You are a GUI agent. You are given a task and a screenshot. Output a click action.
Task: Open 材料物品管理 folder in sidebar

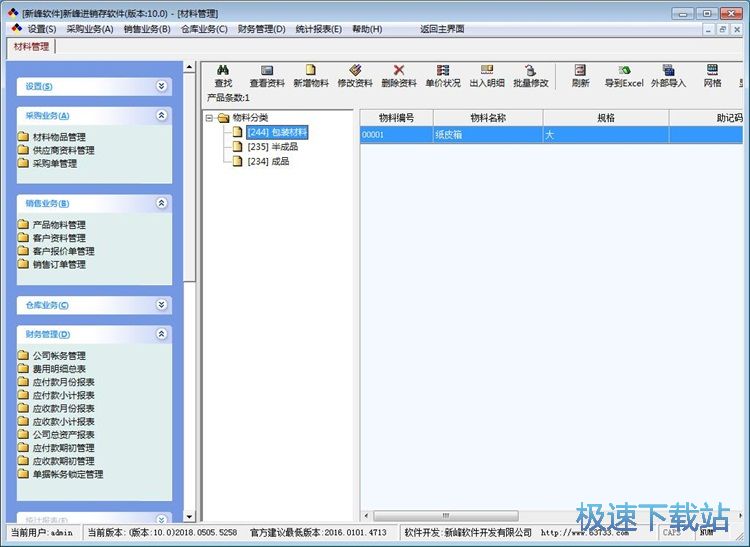(x=52, y=137)
